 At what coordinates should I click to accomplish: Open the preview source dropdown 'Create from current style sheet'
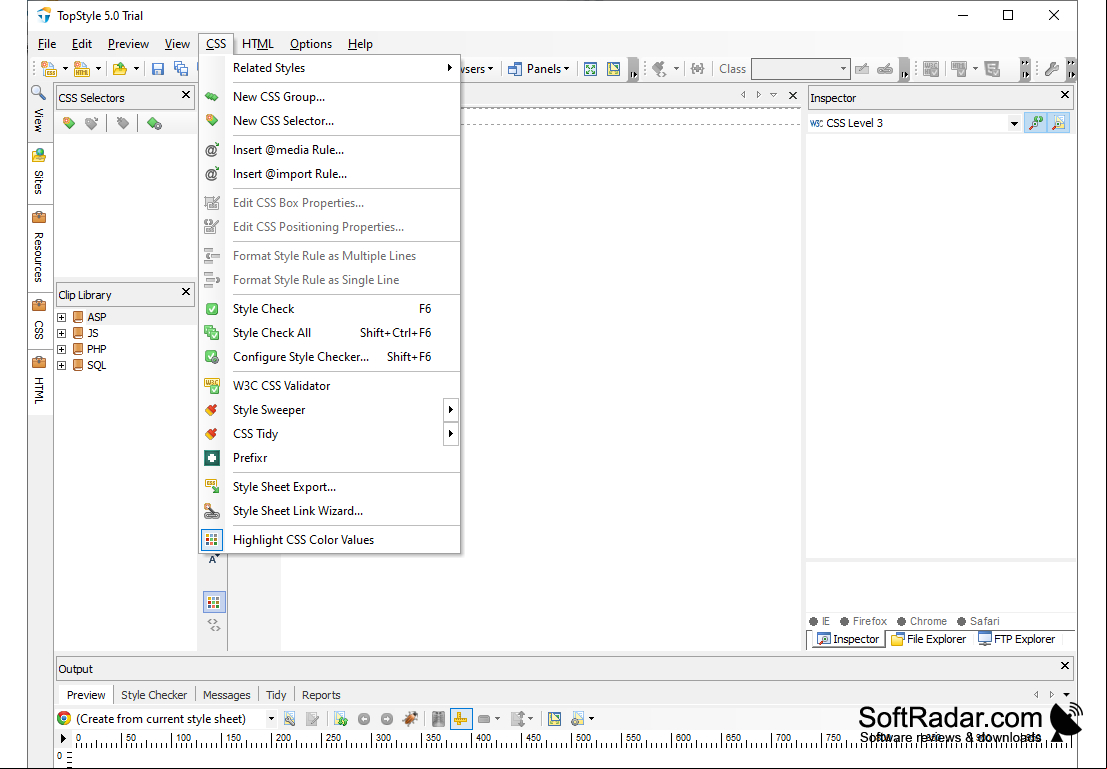tap(270, 719)
